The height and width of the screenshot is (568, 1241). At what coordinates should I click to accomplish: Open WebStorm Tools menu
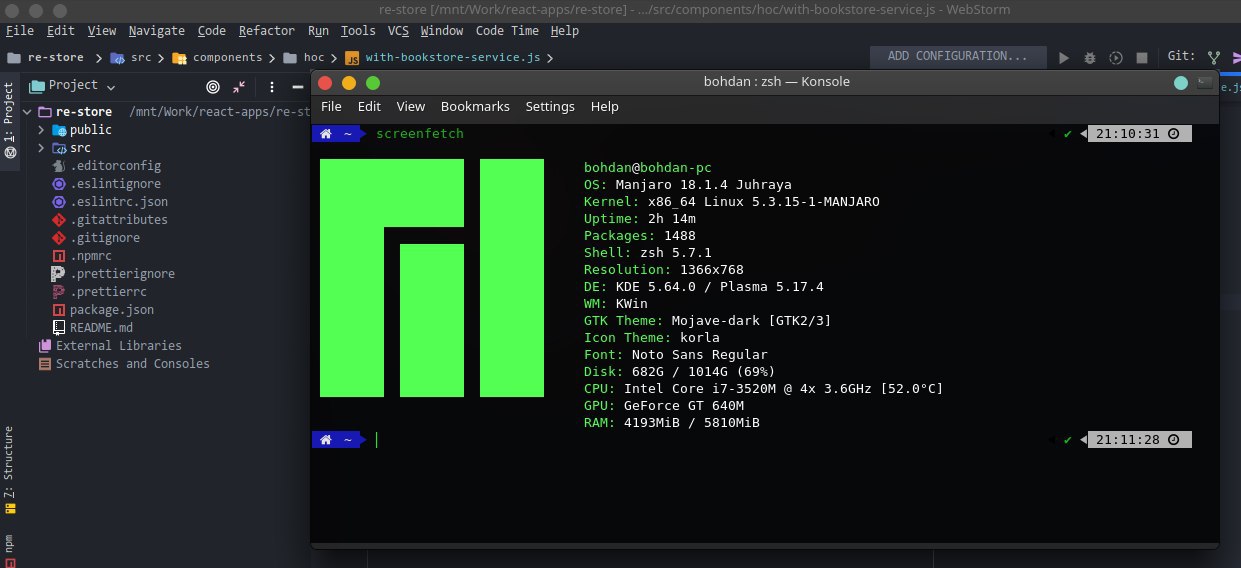pyautogui.click(x=358, y=31)
